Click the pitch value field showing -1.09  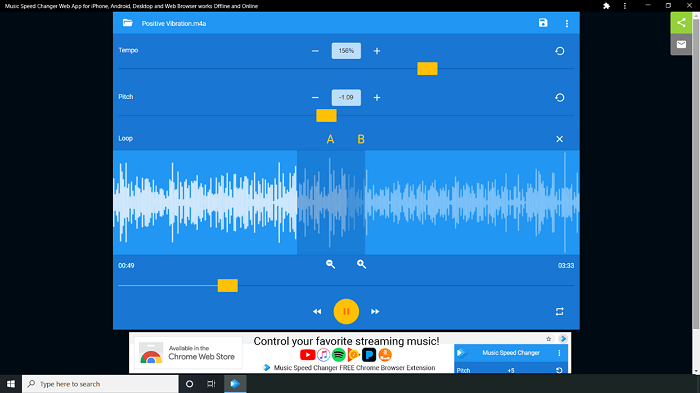coord(346,97)
